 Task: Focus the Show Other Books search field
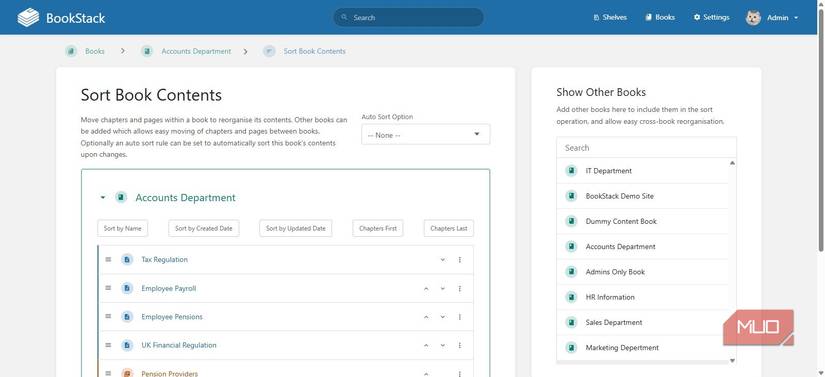(x=646, y=147)
